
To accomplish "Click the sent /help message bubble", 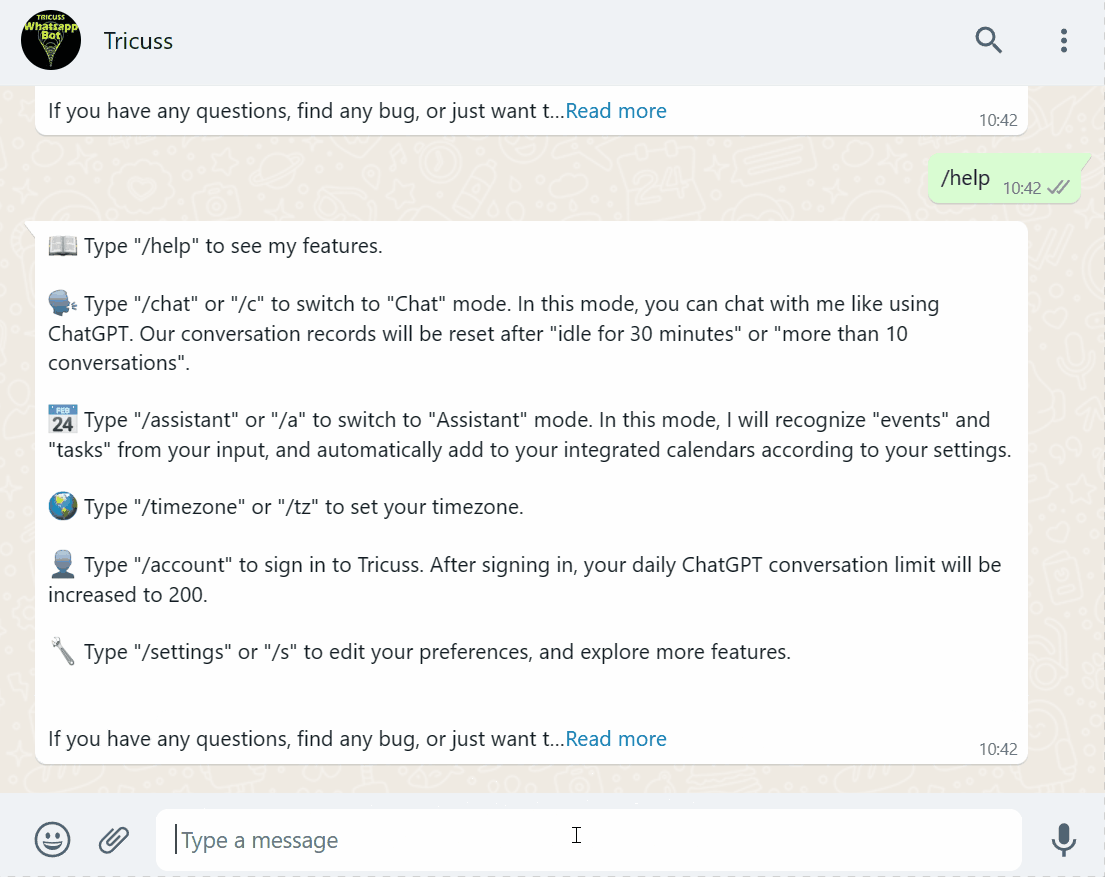I will 1005,178.
